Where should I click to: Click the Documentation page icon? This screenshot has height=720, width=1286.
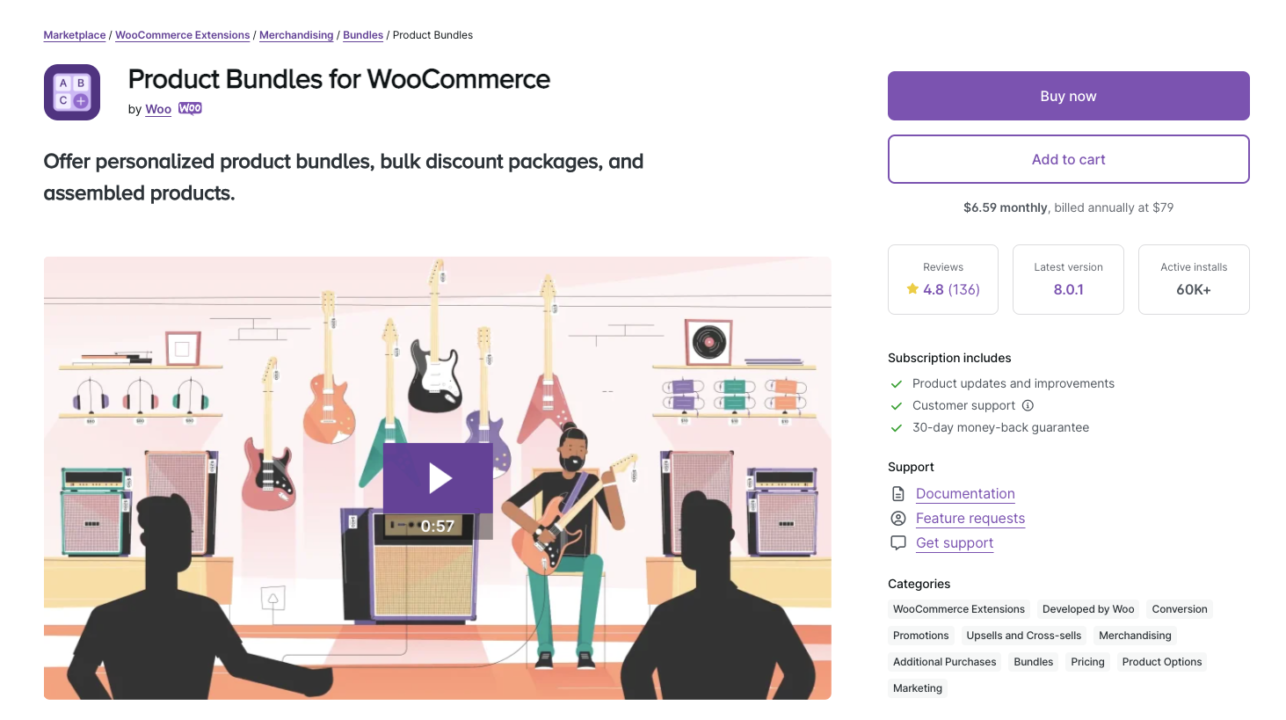[897, 493]
